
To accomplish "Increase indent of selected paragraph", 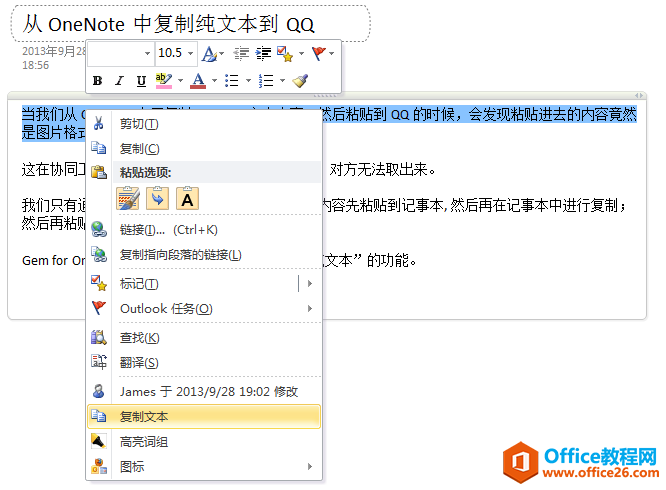I will tap(263, 54).
